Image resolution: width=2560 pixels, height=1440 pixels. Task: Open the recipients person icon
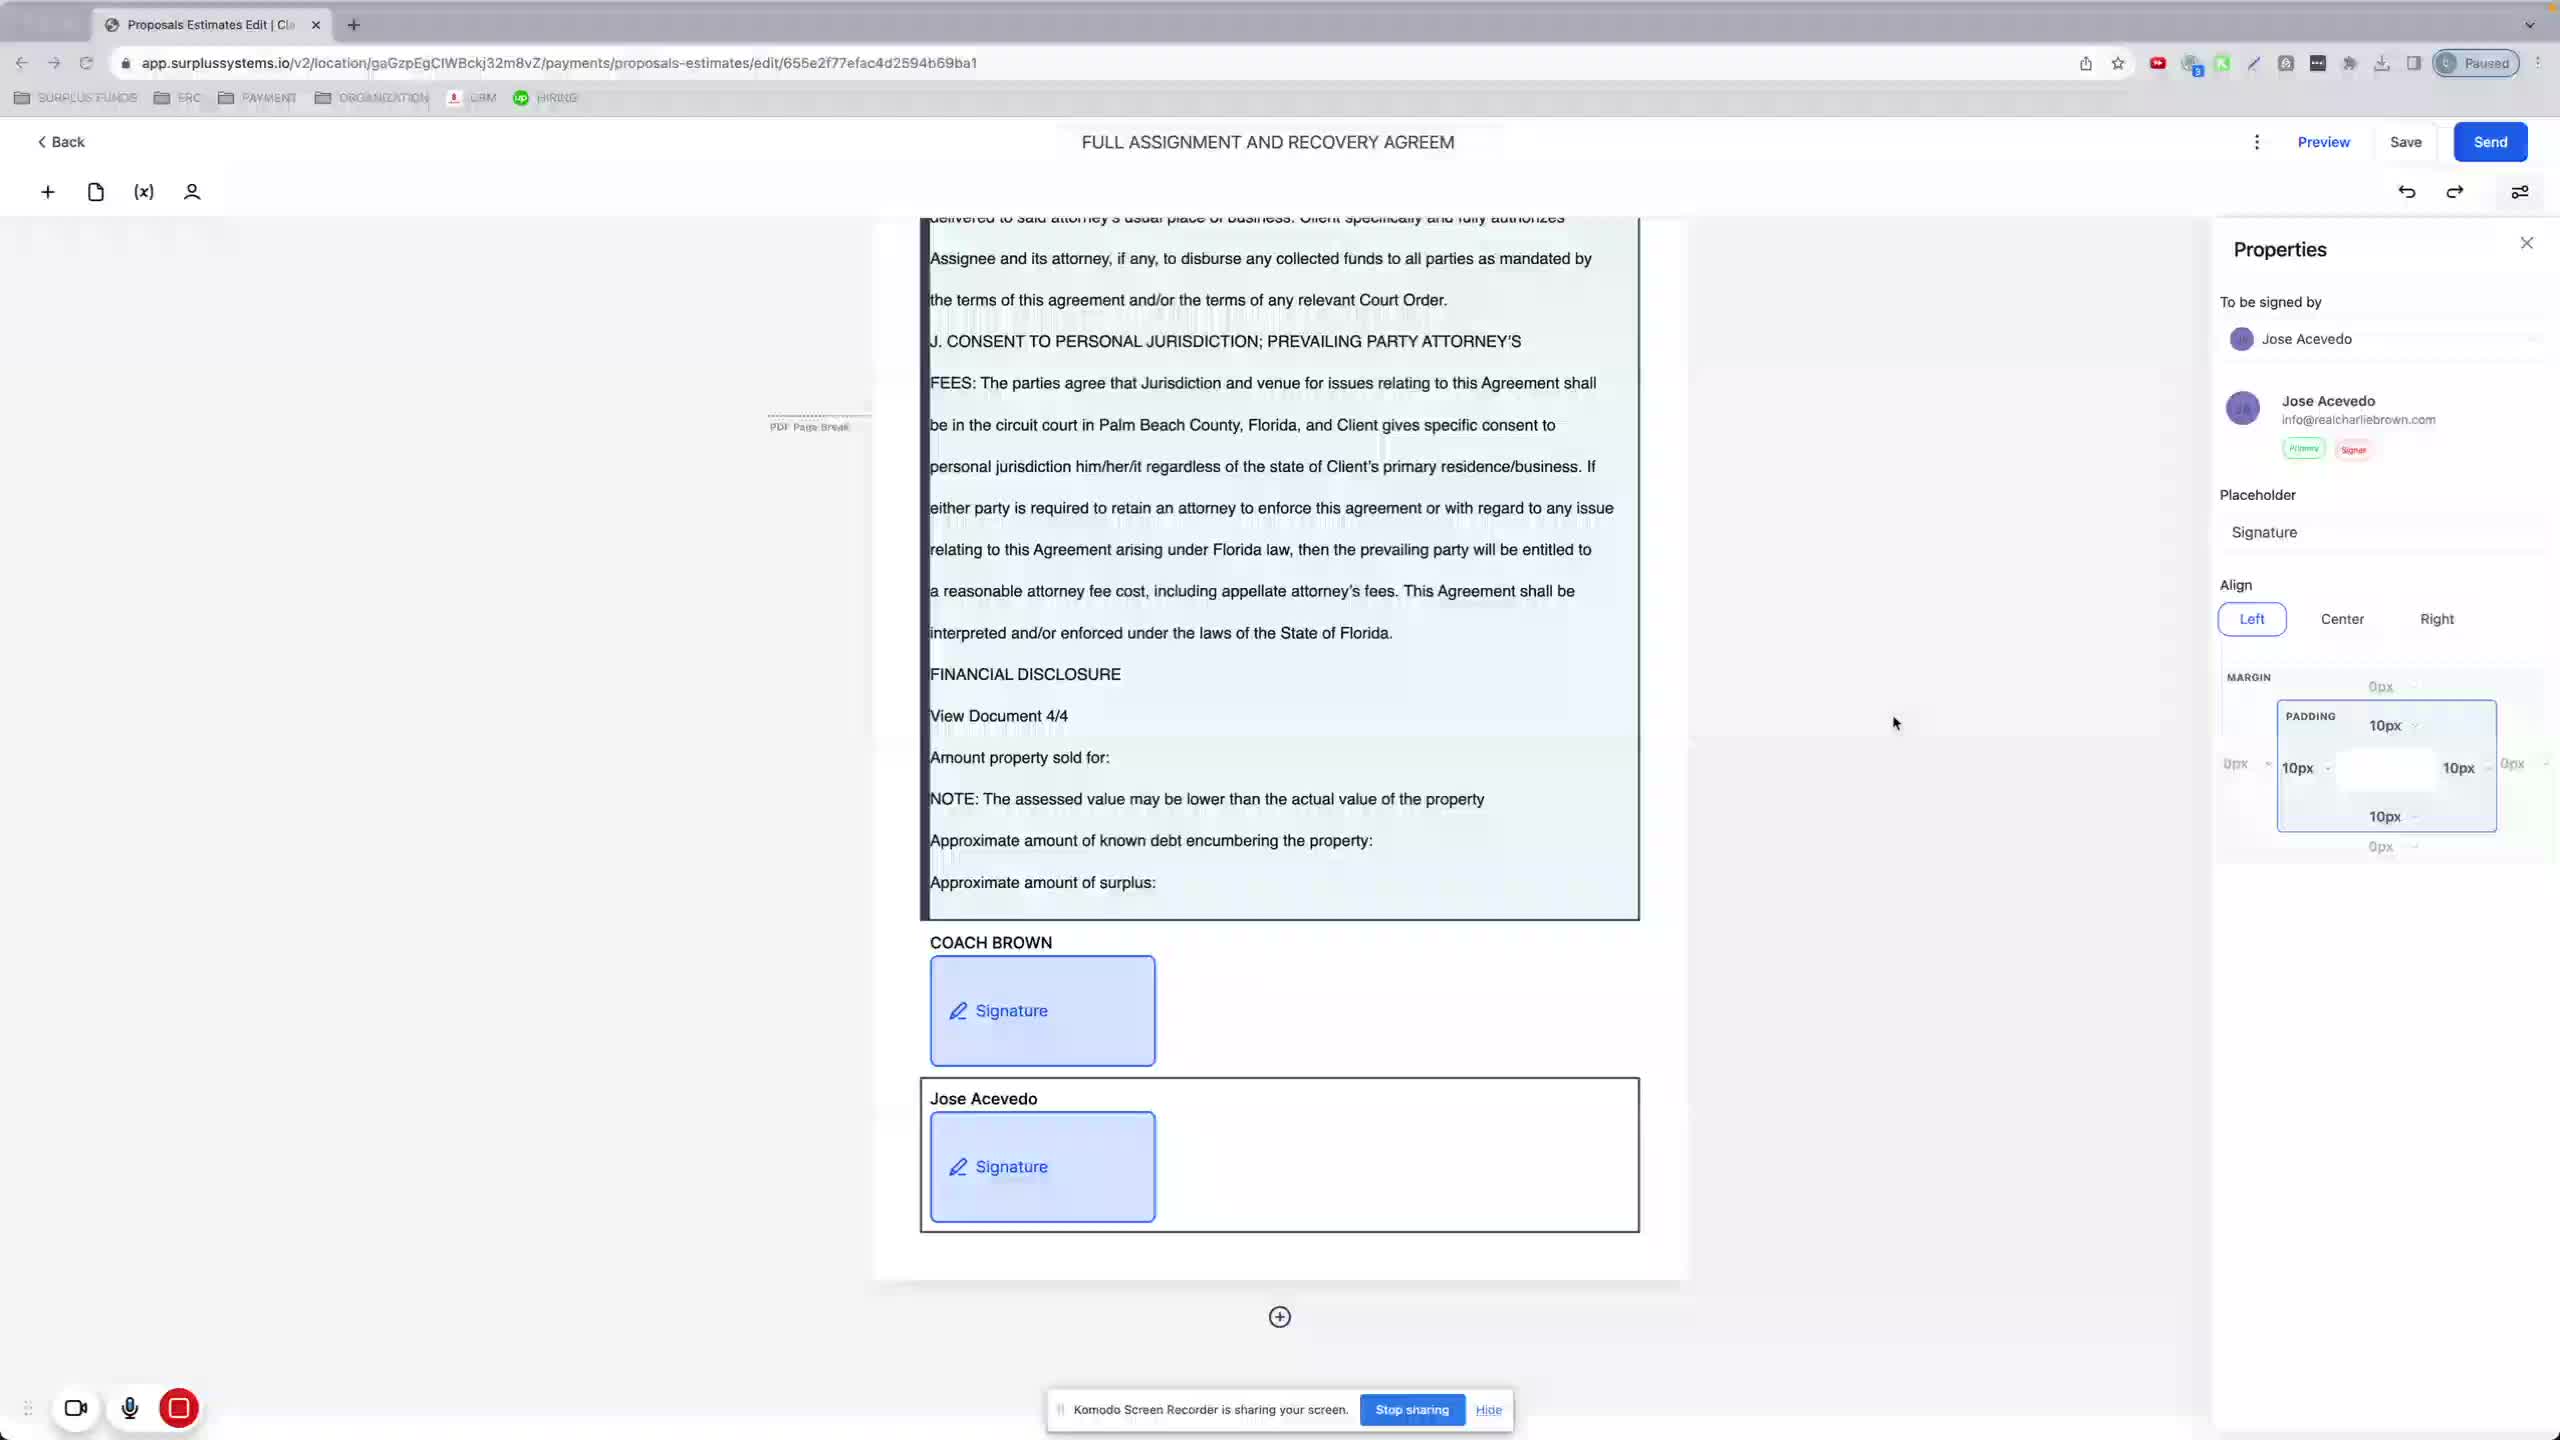pos(192,192)
